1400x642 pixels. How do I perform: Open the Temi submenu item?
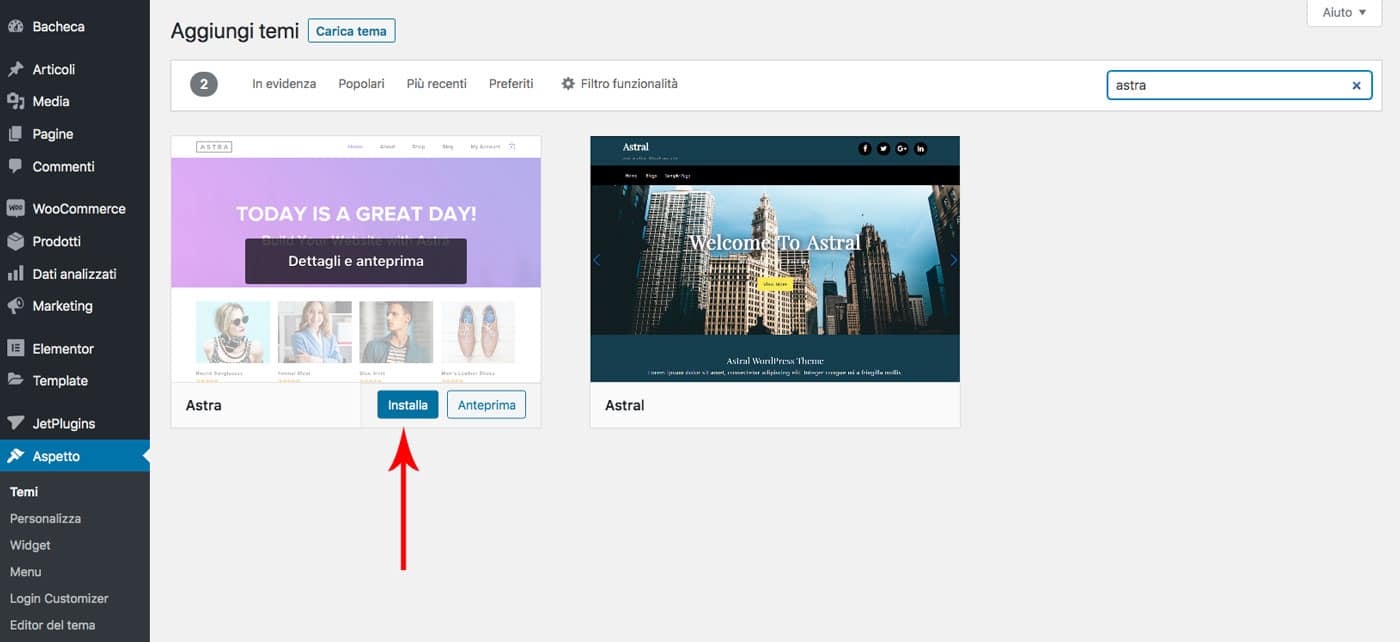click(x=24, y=492)
